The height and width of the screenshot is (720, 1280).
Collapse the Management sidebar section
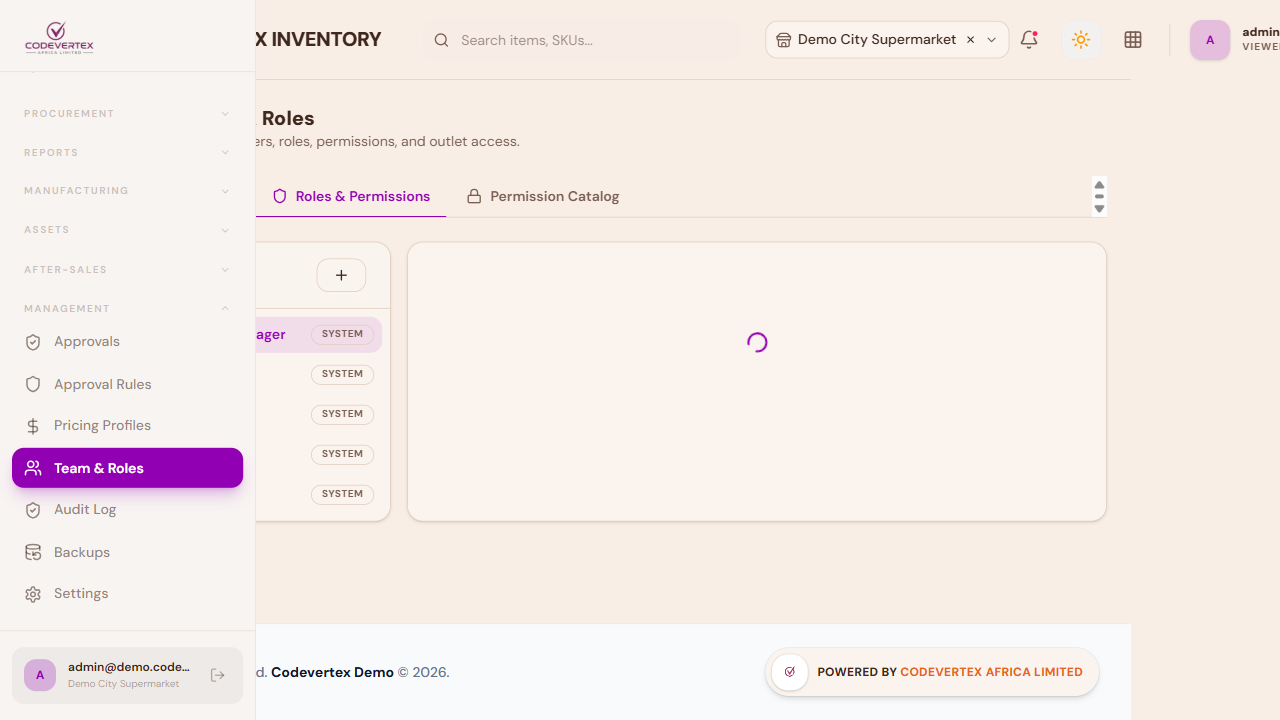127,309
